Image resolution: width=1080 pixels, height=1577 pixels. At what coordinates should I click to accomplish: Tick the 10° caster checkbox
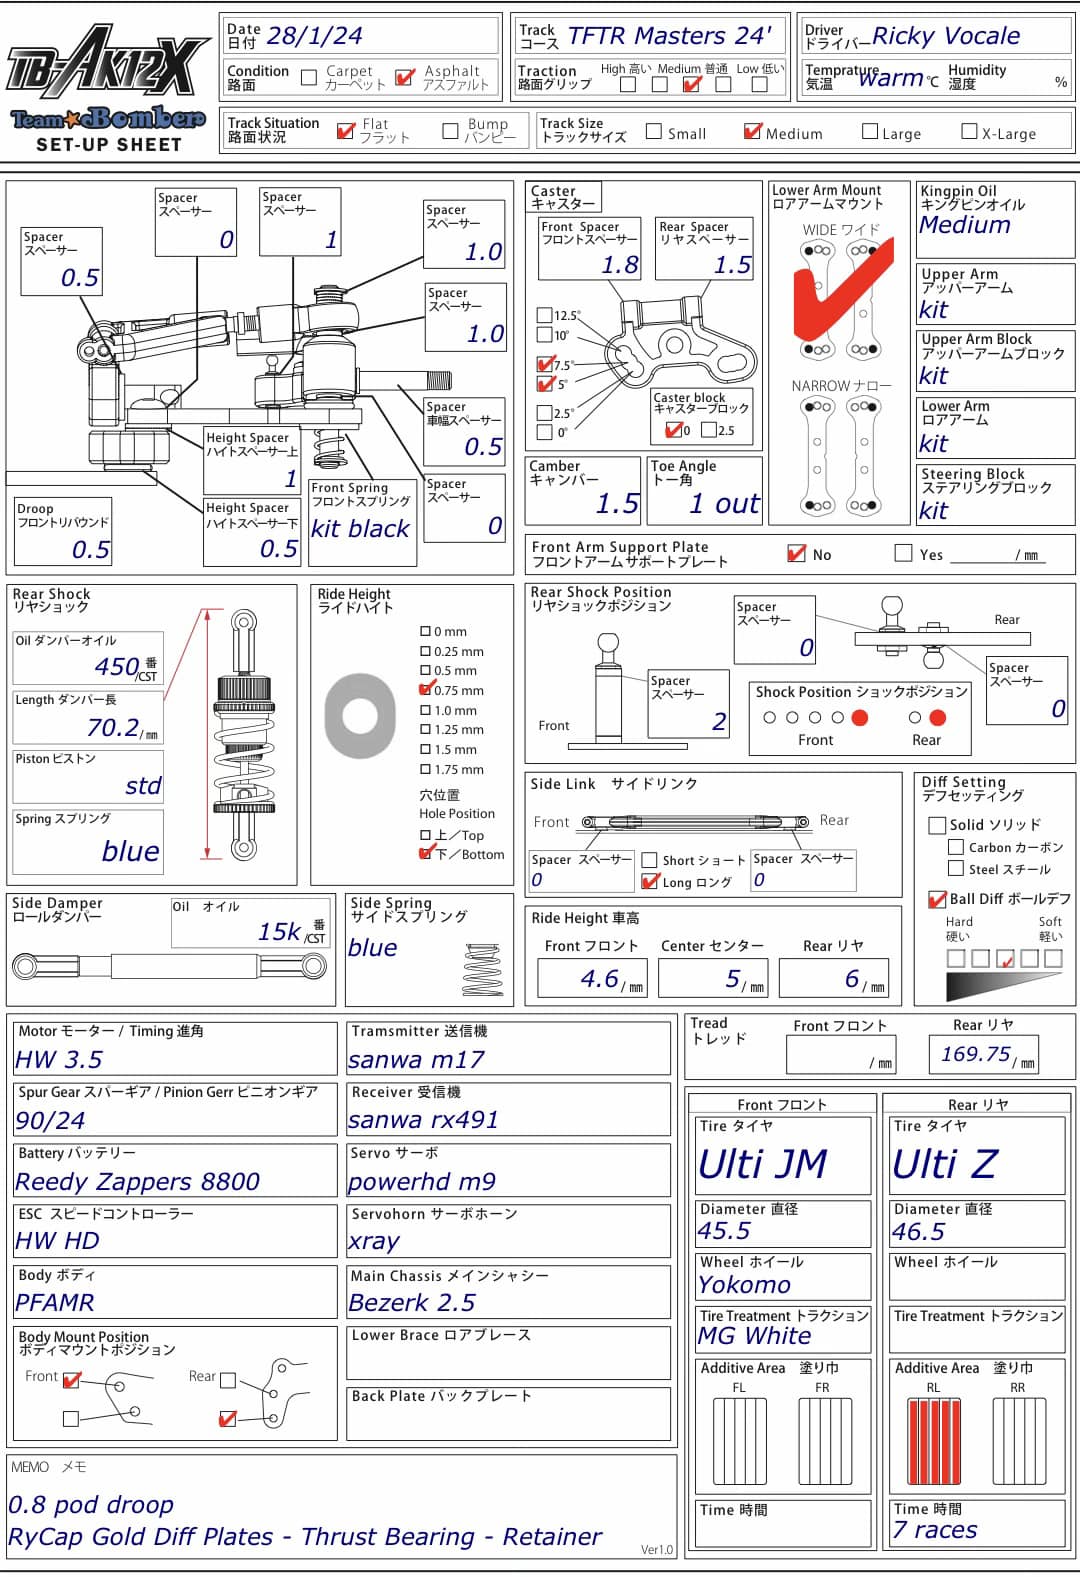545,335
